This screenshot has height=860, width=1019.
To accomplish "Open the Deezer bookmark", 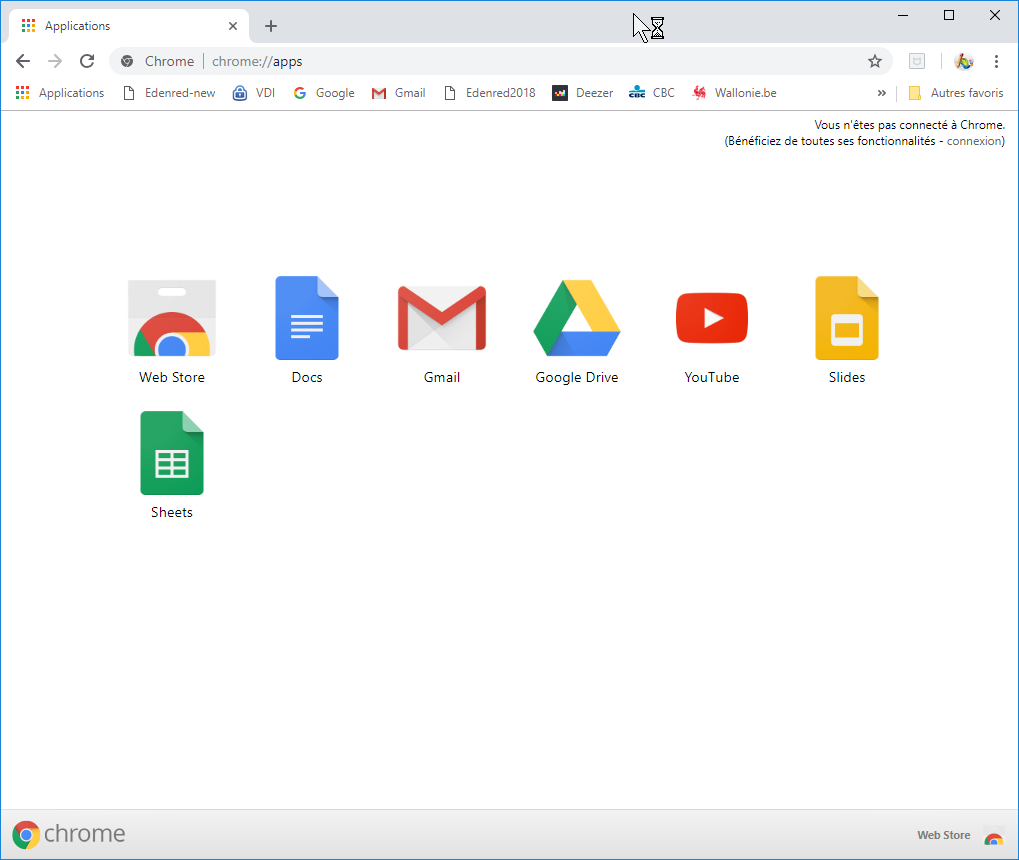I will click(582, 93).
